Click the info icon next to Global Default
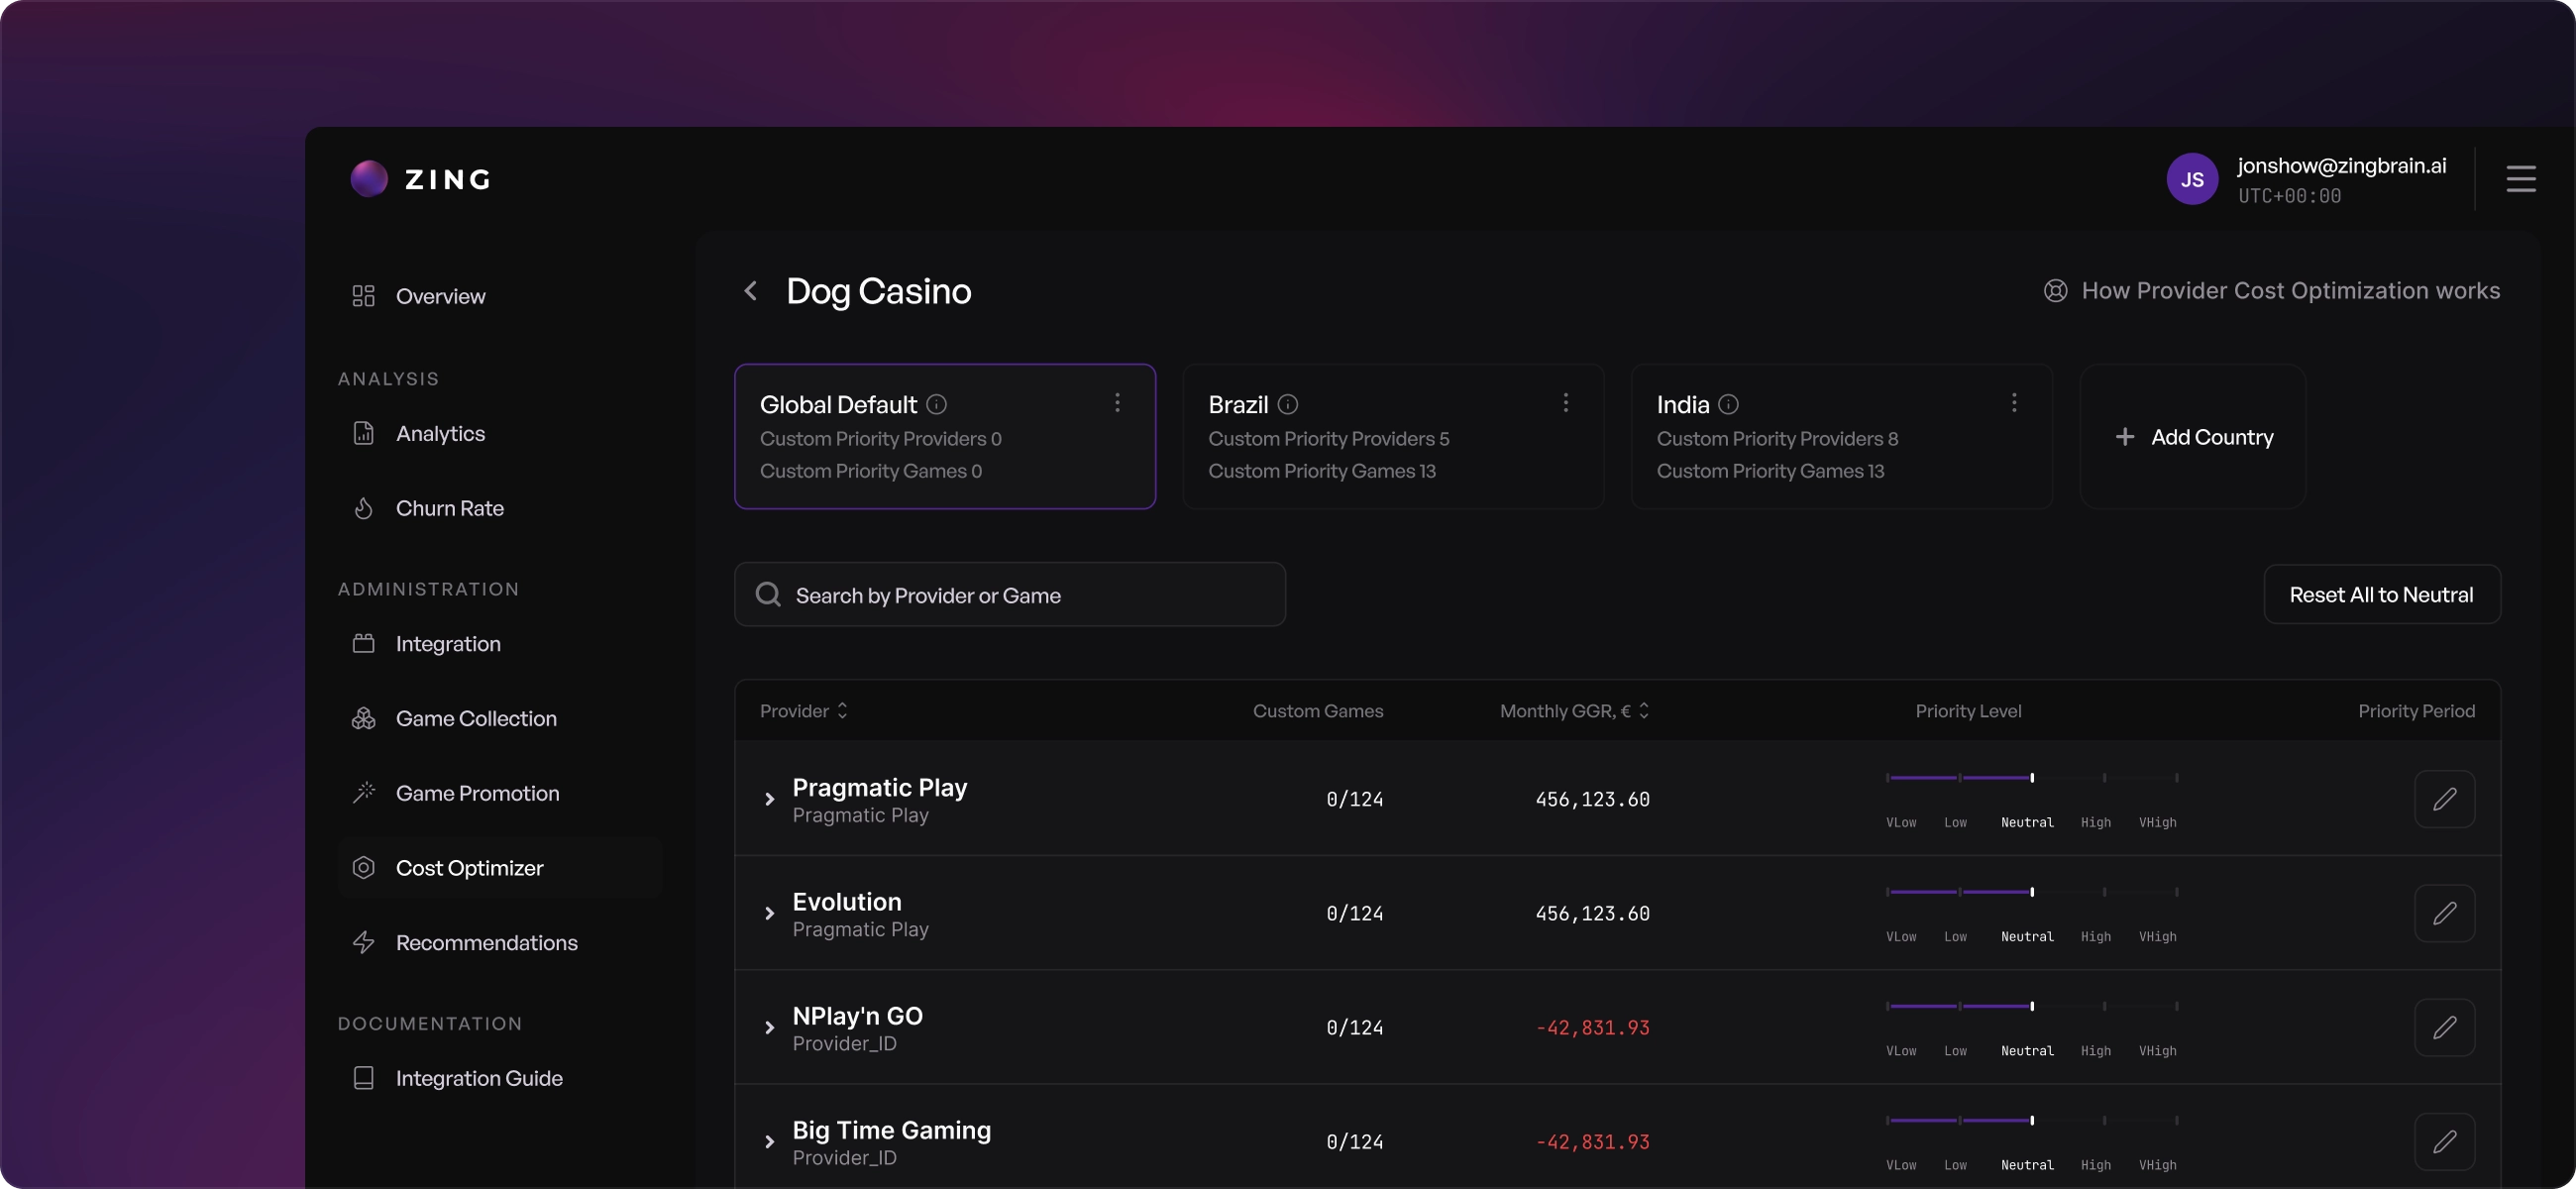Viewport: 2576px width, 1189px height. click(936, 404)
